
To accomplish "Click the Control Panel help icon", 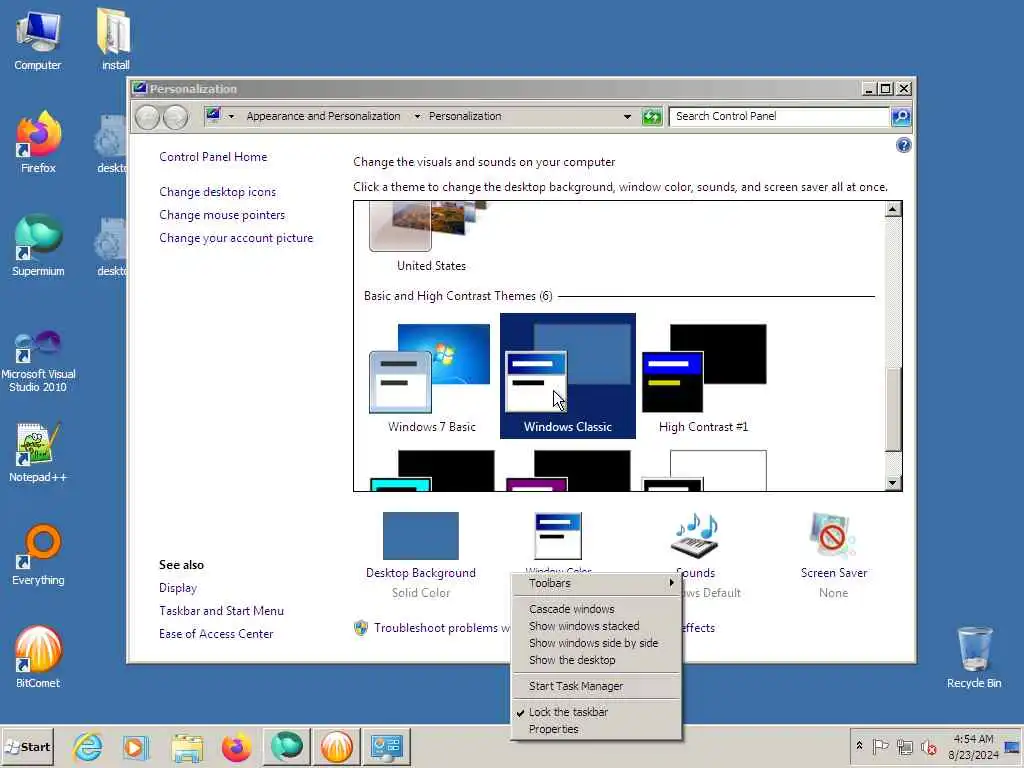I will coord(903,145).
